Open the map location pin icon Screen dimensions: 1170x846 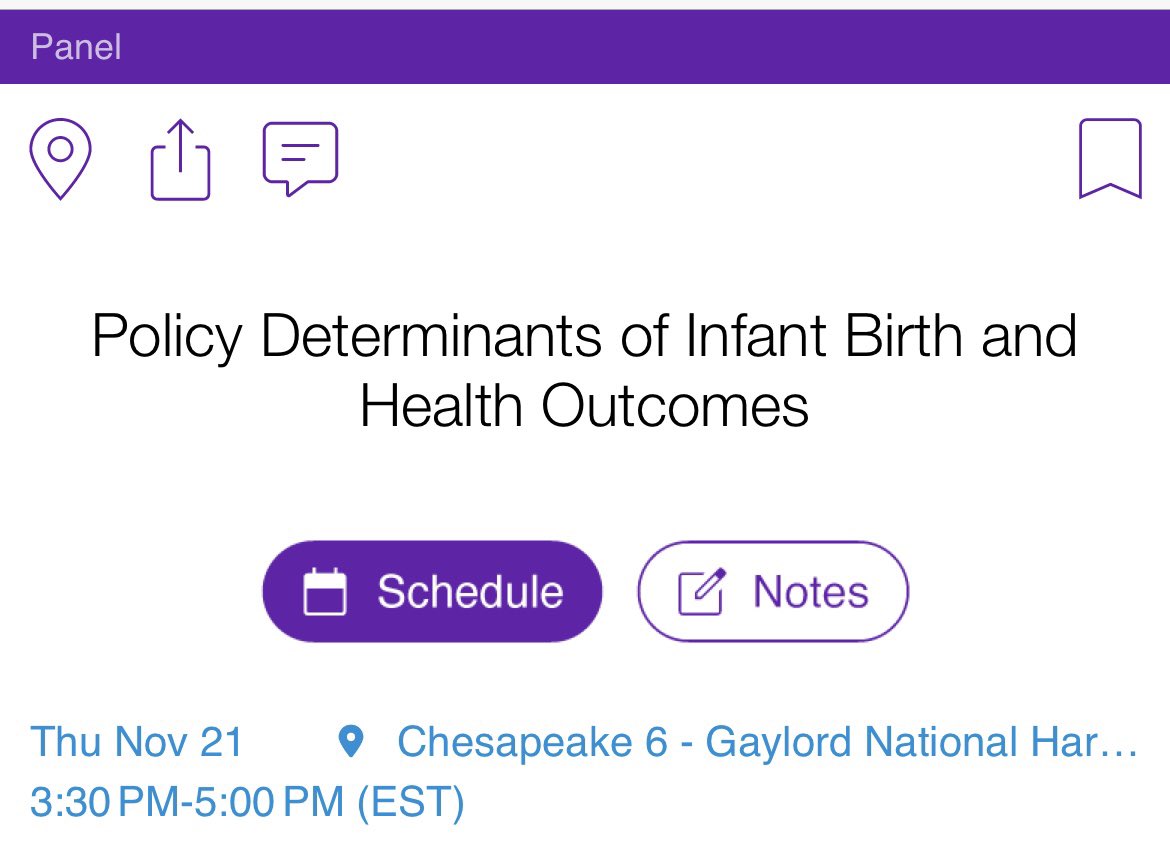(60, 158)
